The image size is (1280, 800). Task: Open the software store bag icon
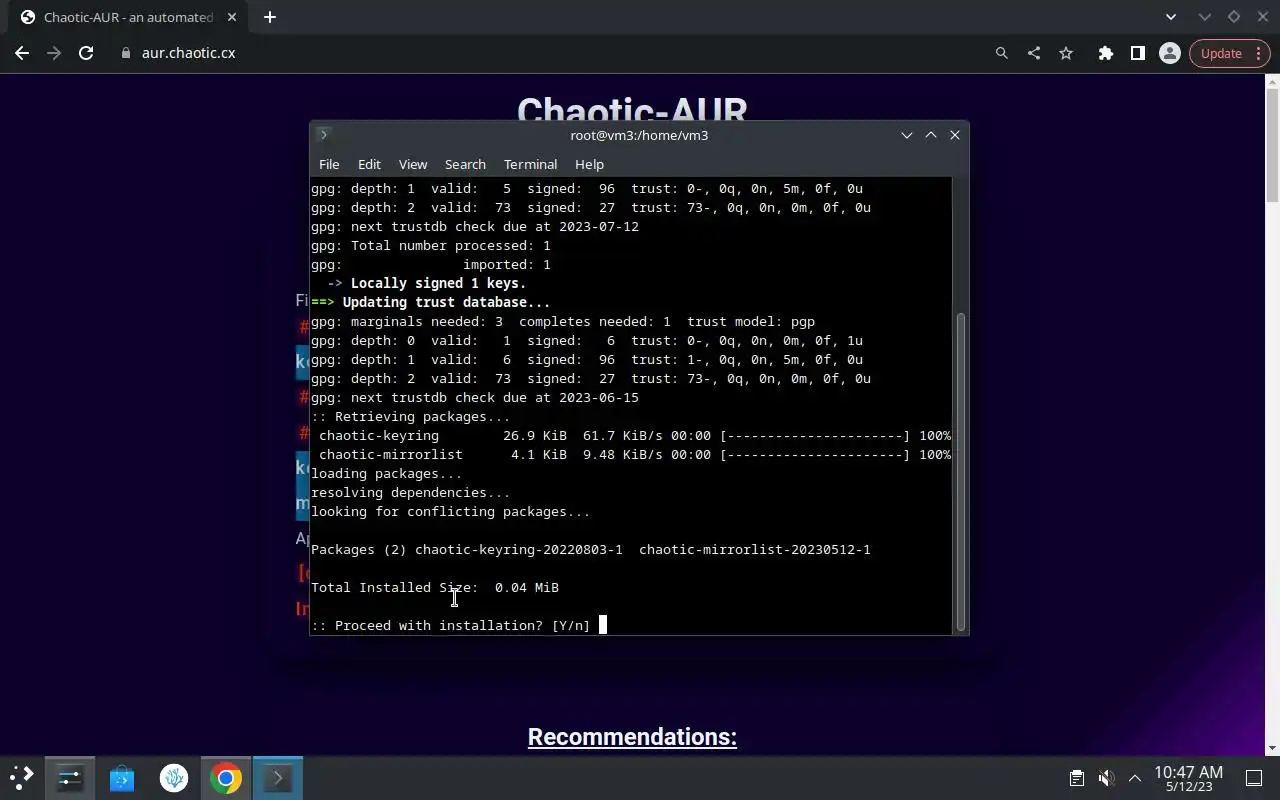122,778
